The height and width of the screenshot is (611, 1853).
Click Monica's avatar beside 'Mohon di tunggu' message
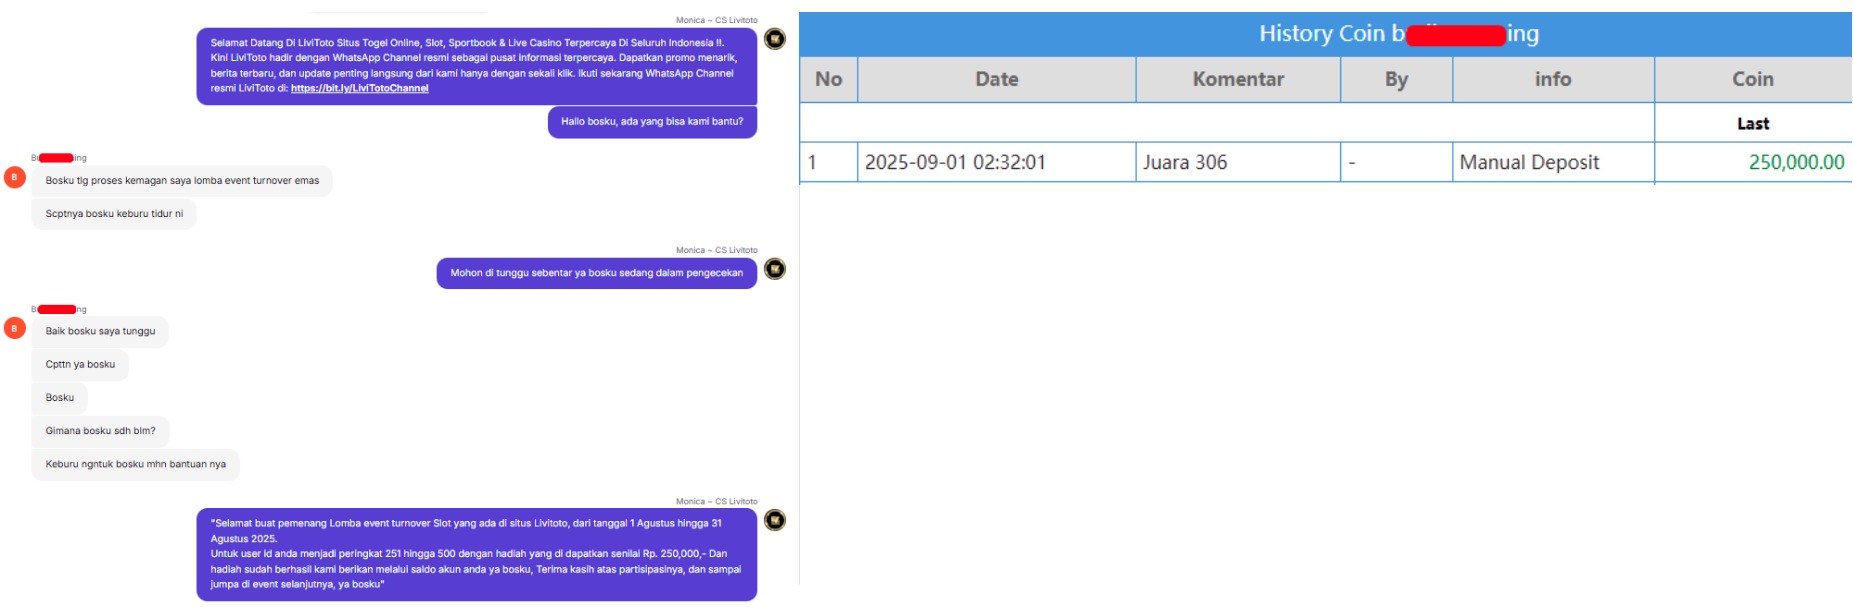point(775,269)
